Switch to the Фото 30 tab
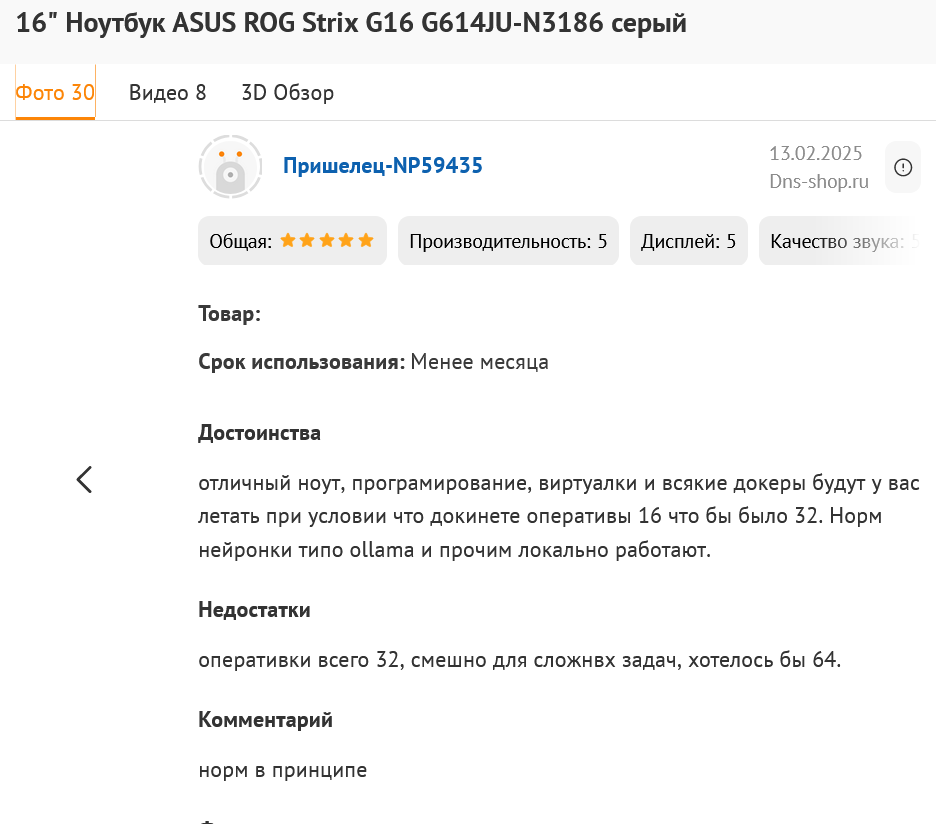The image size is (936, 831). [x=55, y=93]
